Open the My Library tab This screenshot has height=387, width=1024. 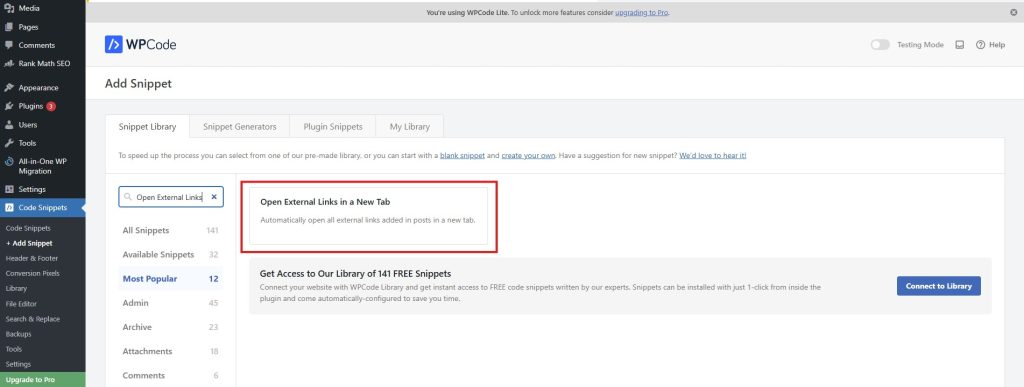click(x=409, y=127)
